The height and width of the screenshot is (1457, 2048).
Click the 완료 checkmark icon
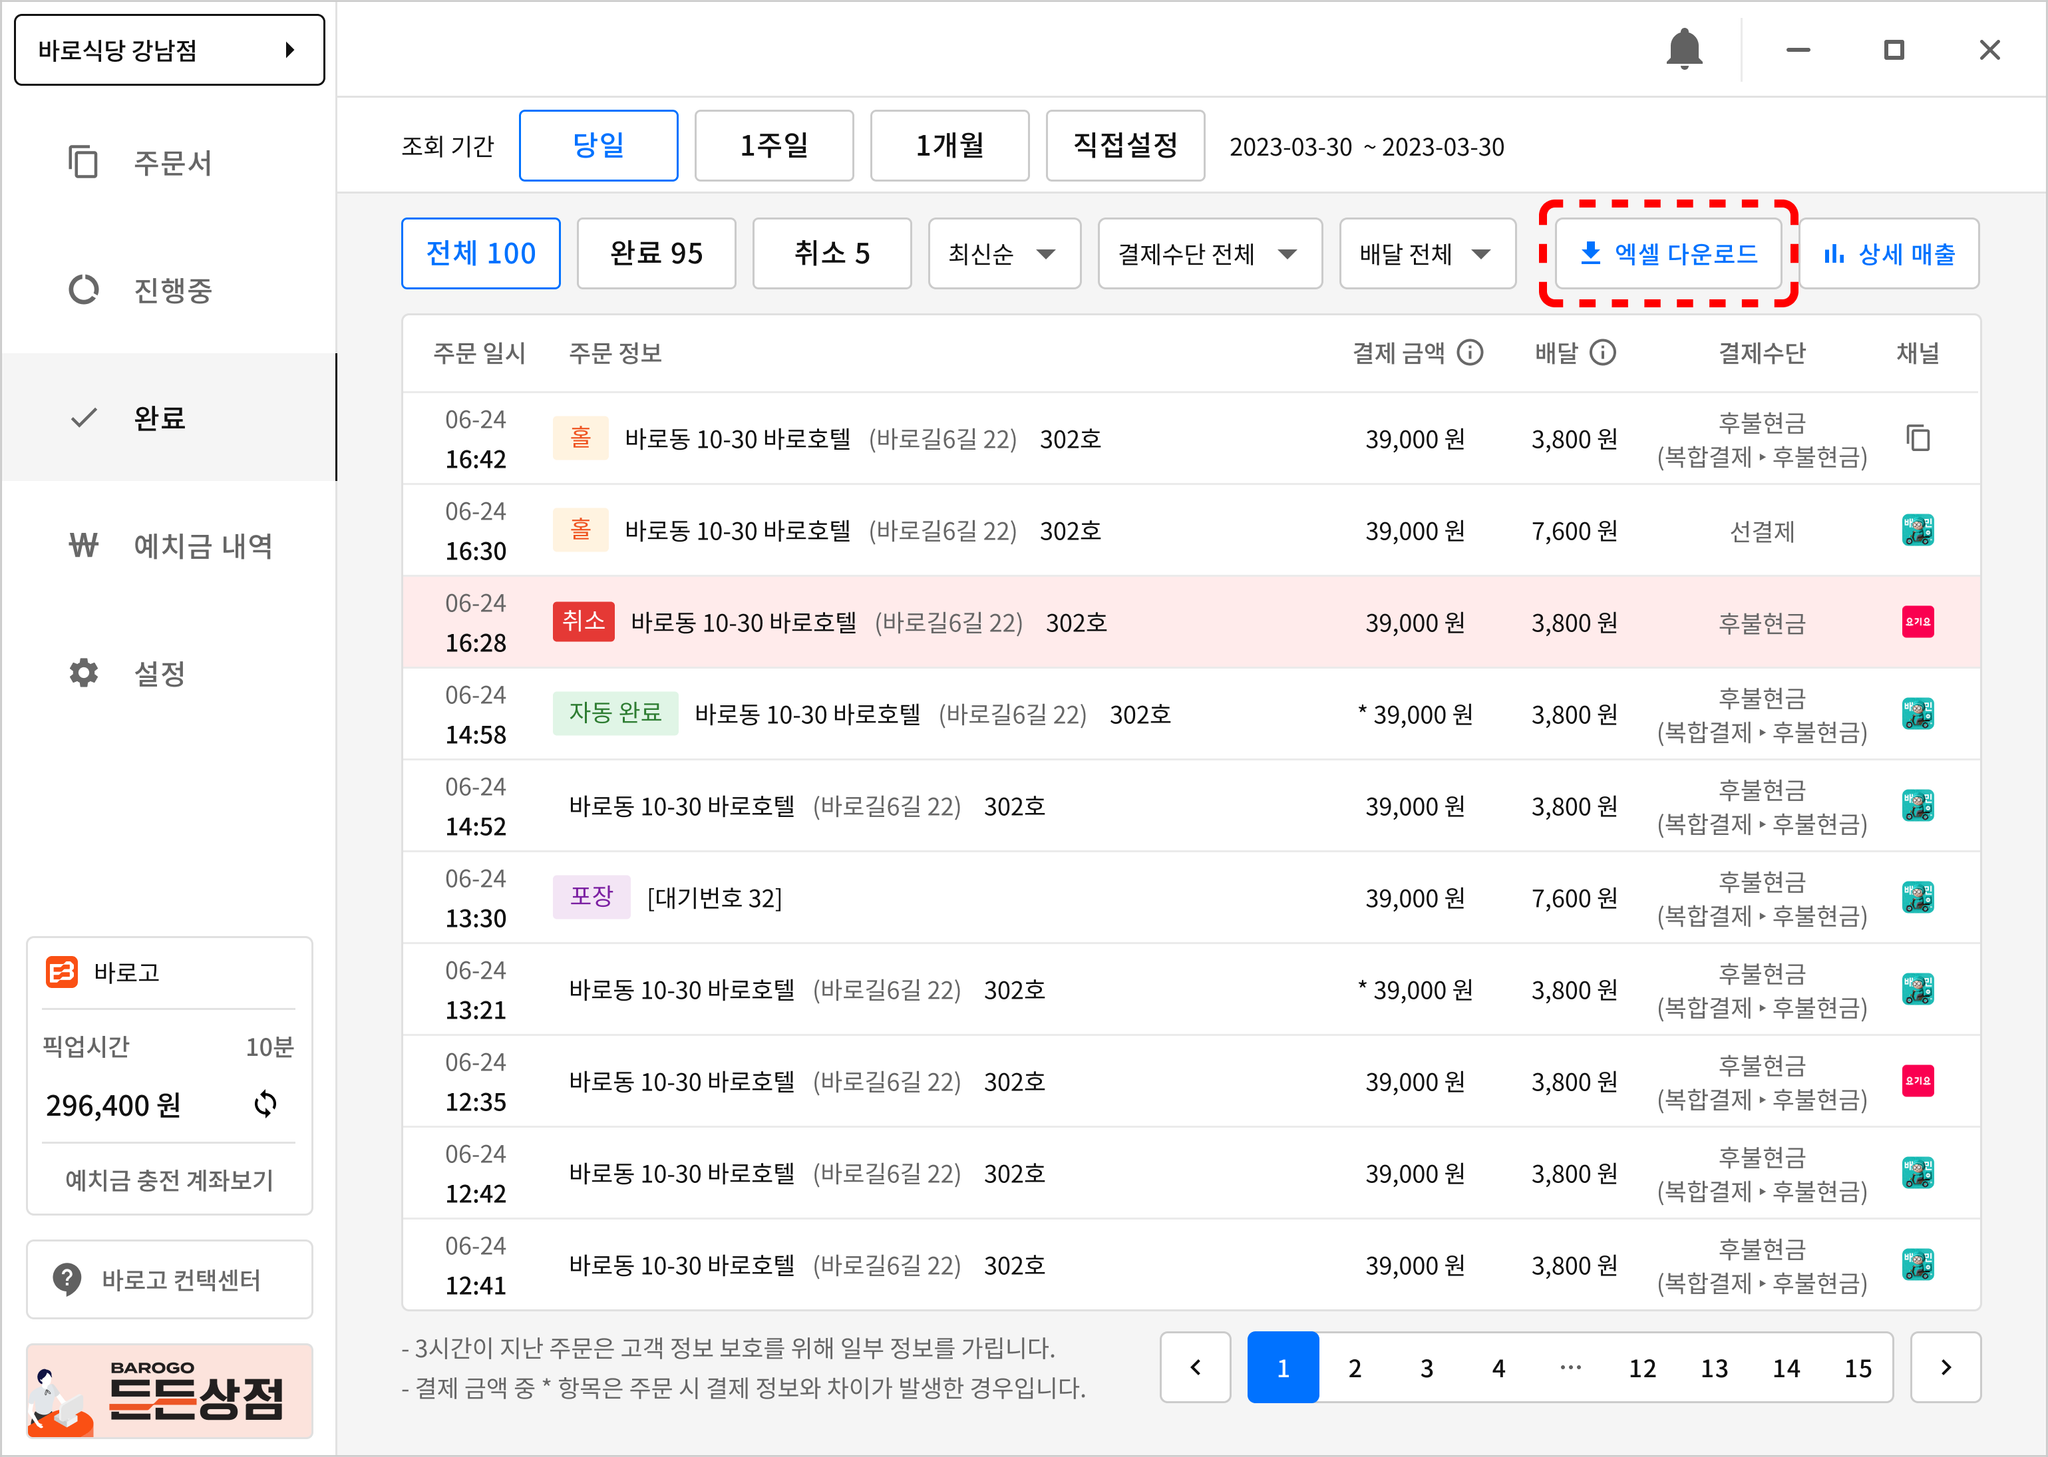(x=84, y=417)
